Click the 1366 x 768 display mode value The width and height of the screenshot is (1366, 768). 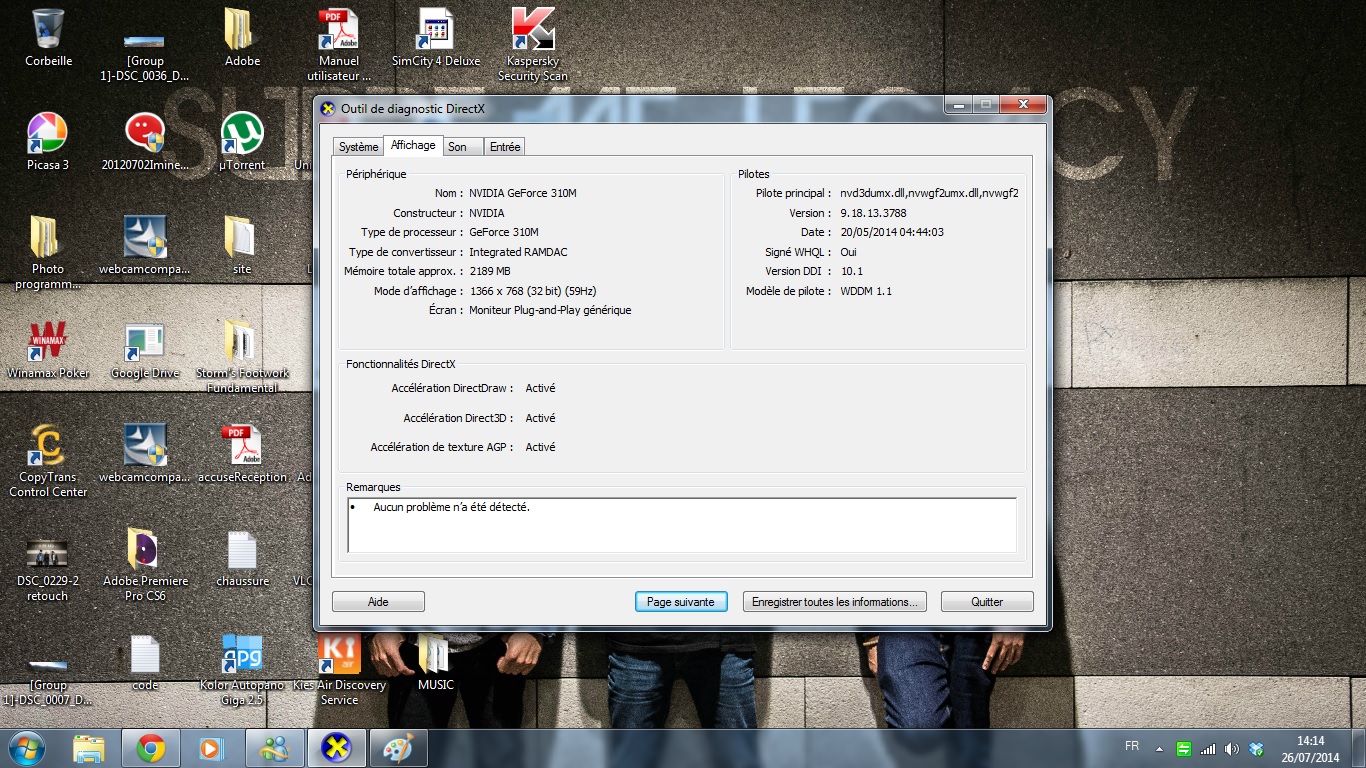click(533, 291)
